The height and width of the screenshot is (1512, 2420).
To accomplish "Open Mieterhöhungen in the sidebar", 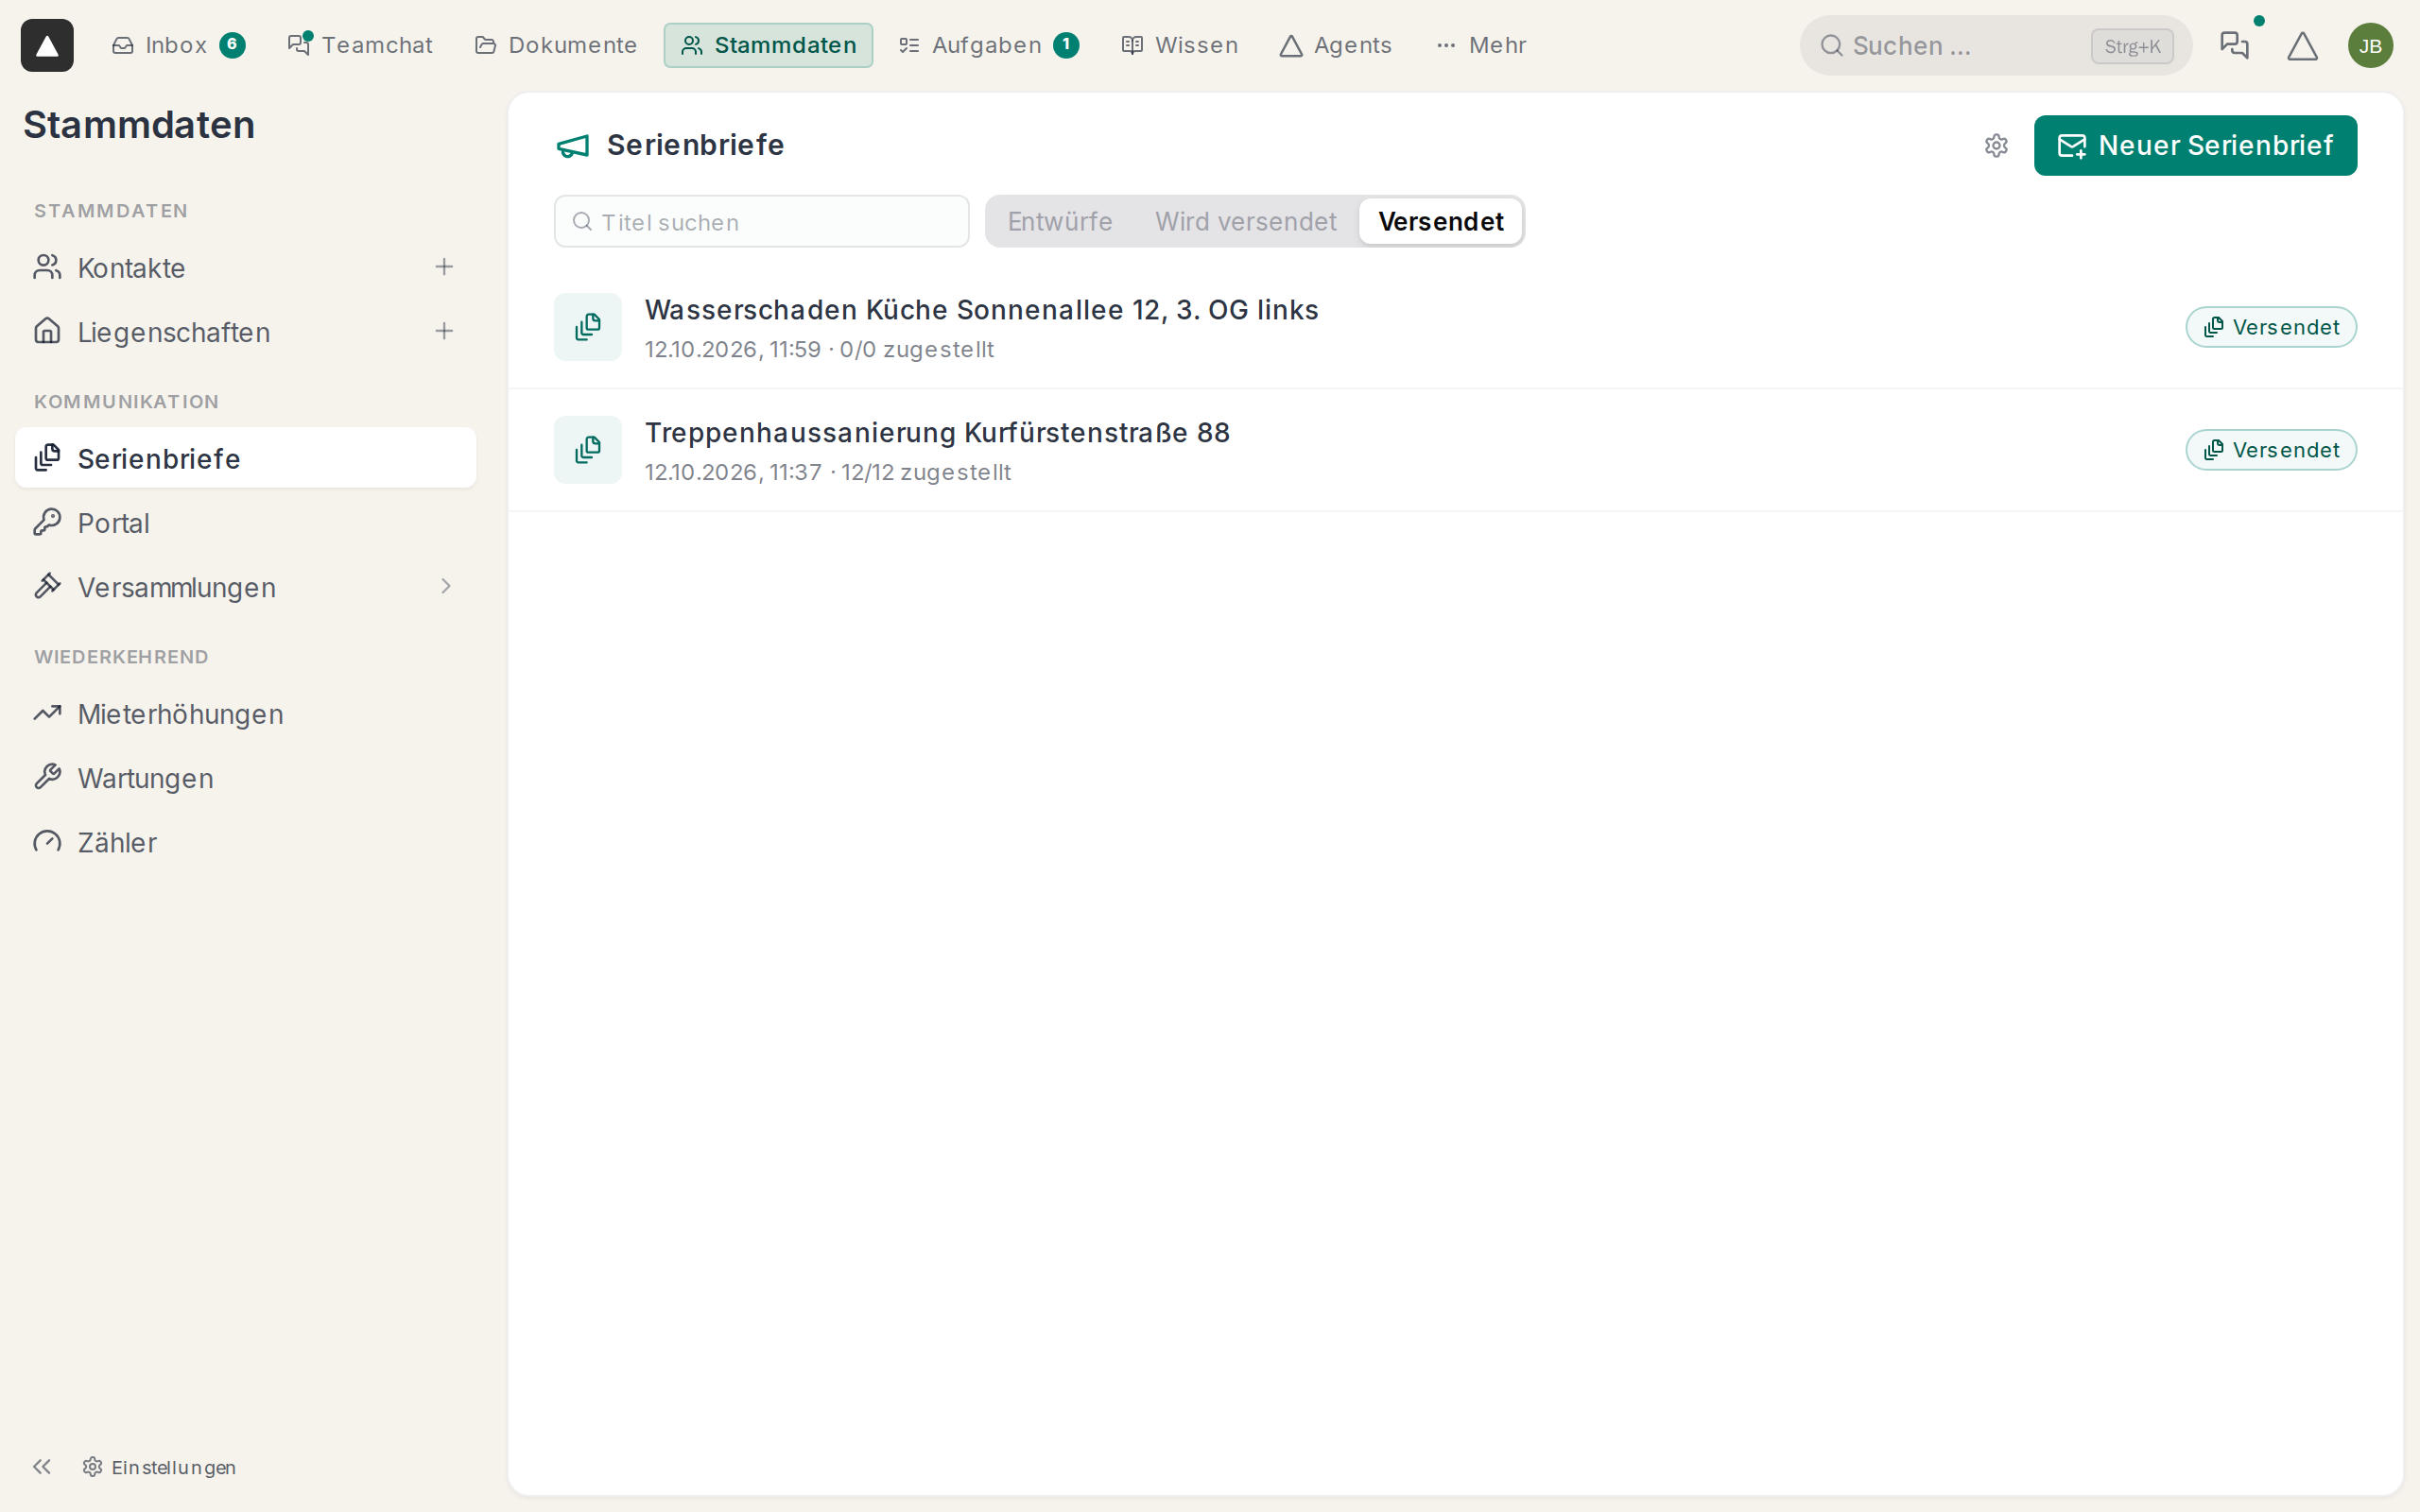I will pyautogui.click(x=245, y=714).
